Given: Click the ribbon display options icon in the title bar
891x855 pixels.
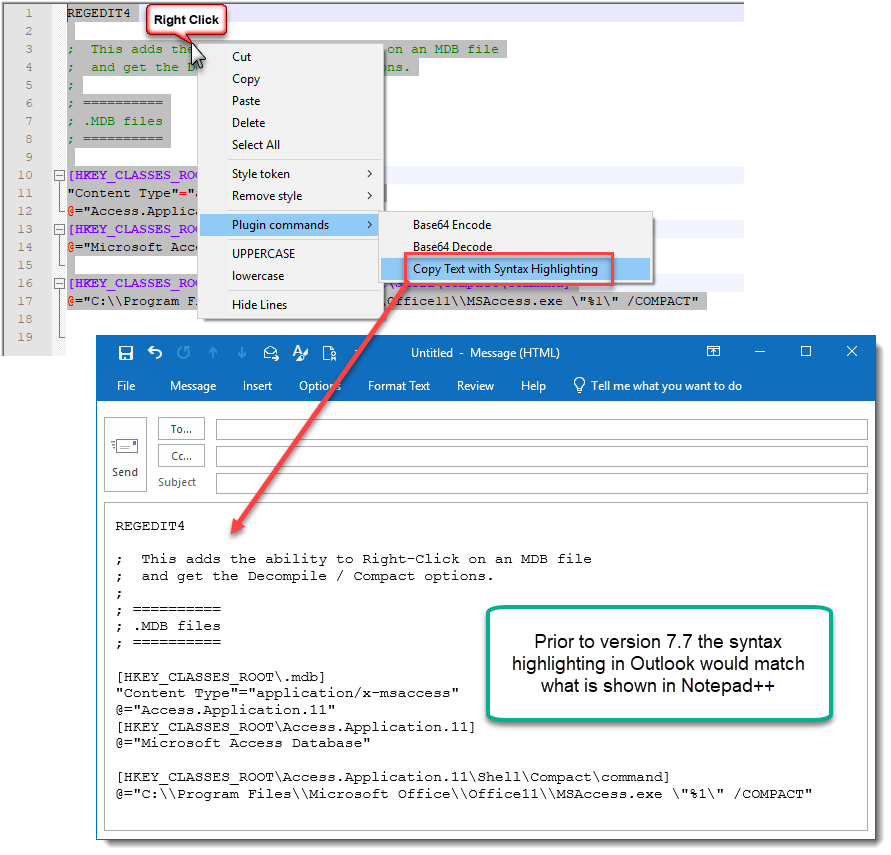Looking at the screenshot, I should (713, 352).
